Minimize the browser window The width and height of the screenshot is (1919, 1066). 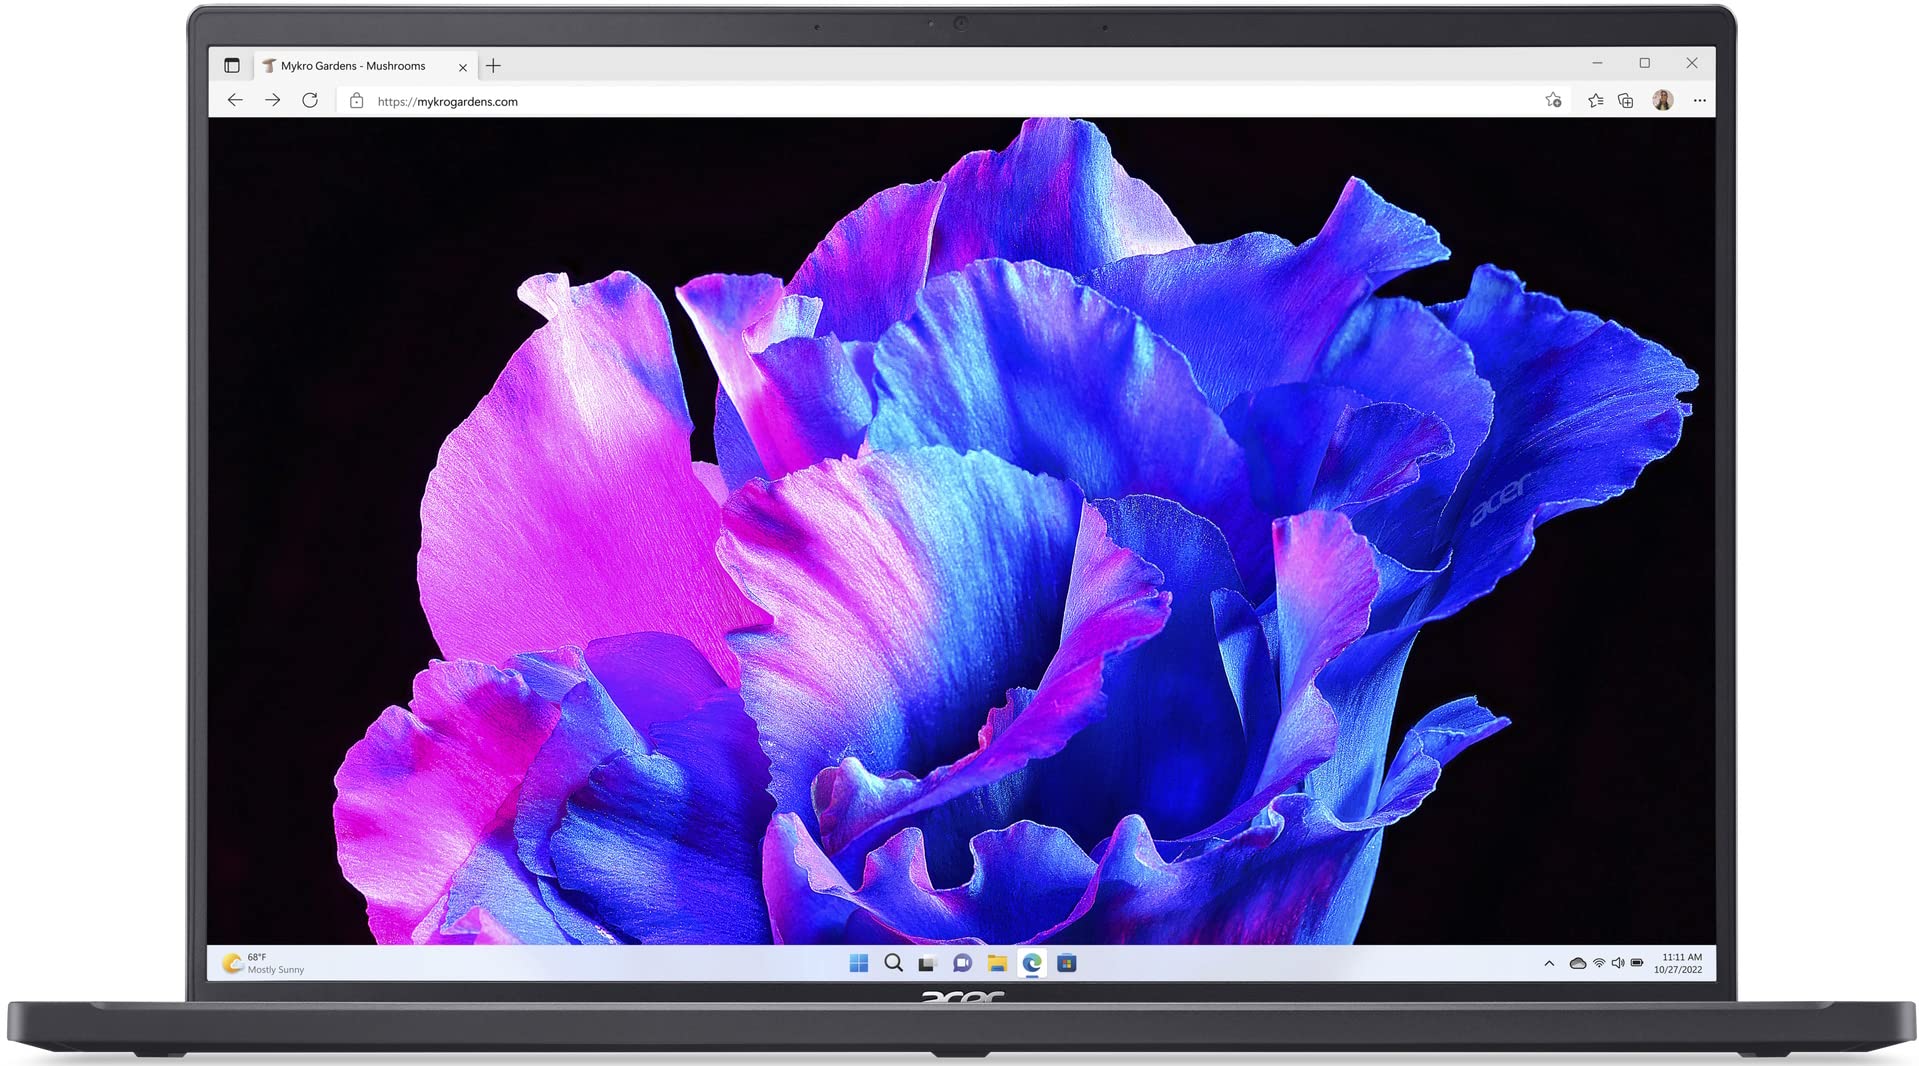[x=1597, y=63]
